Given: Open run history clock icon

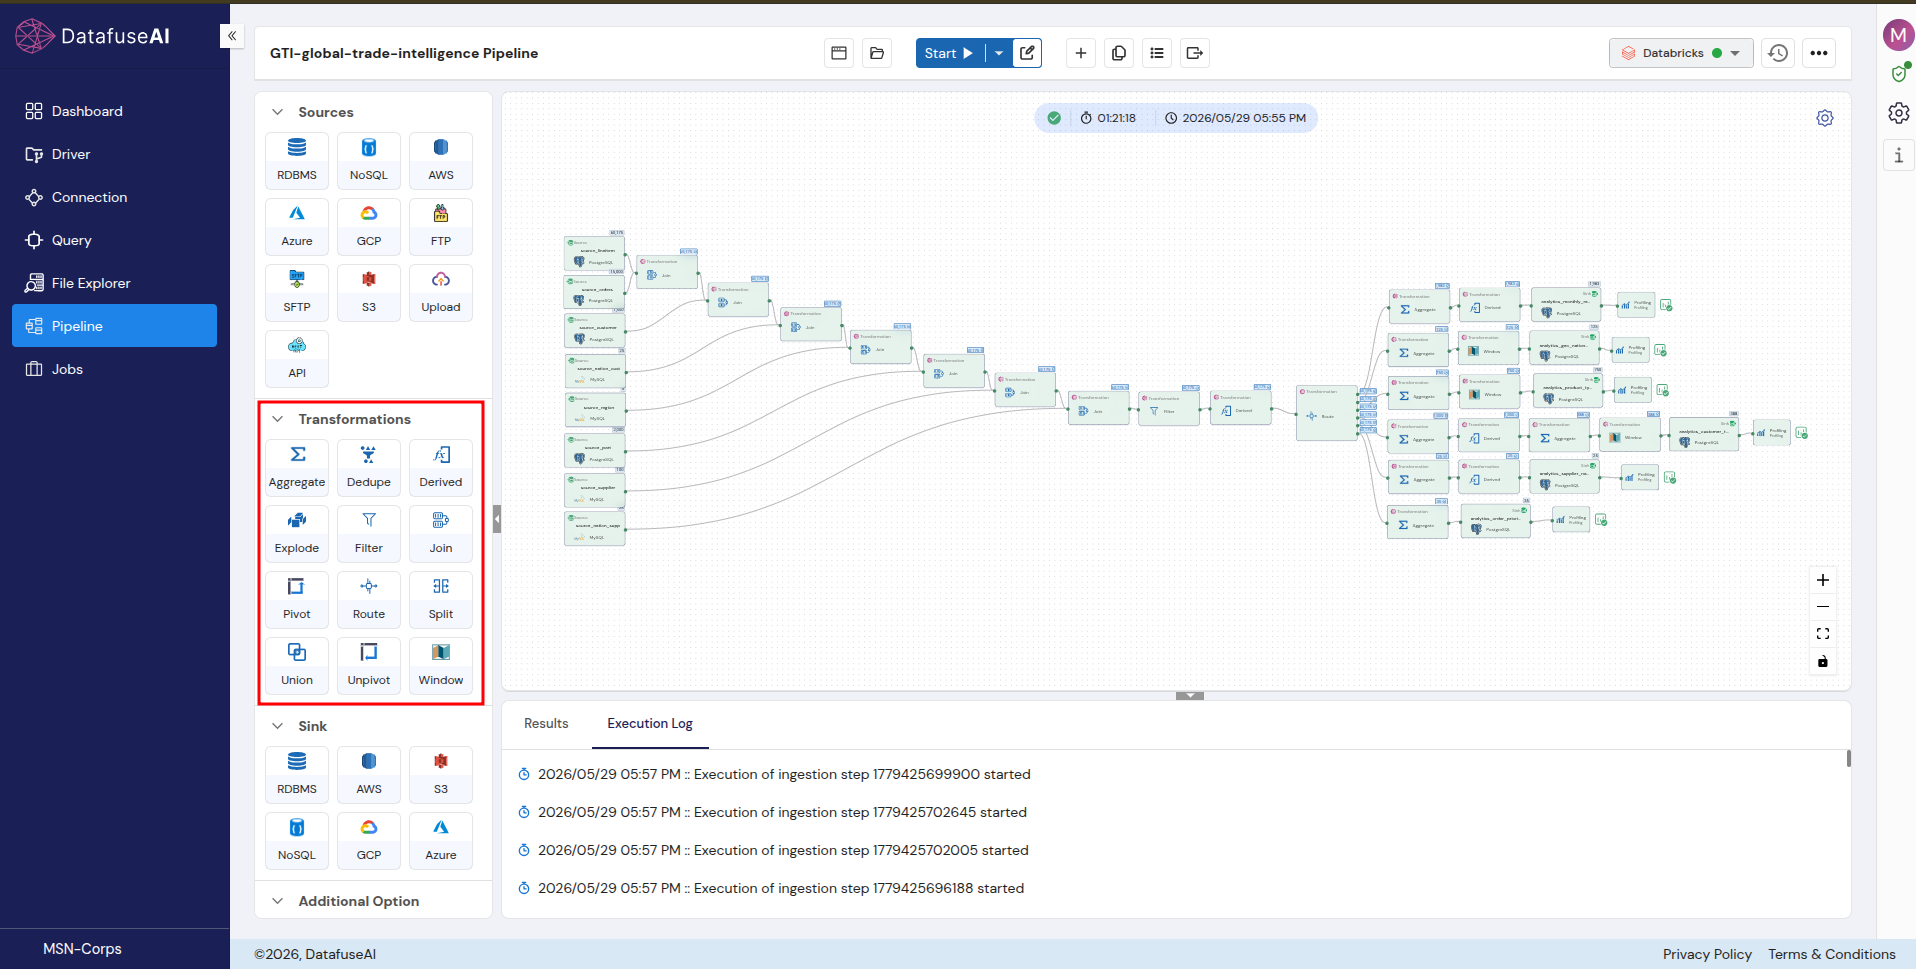Looking at the screenshot, I should (x=1778, y=53).
